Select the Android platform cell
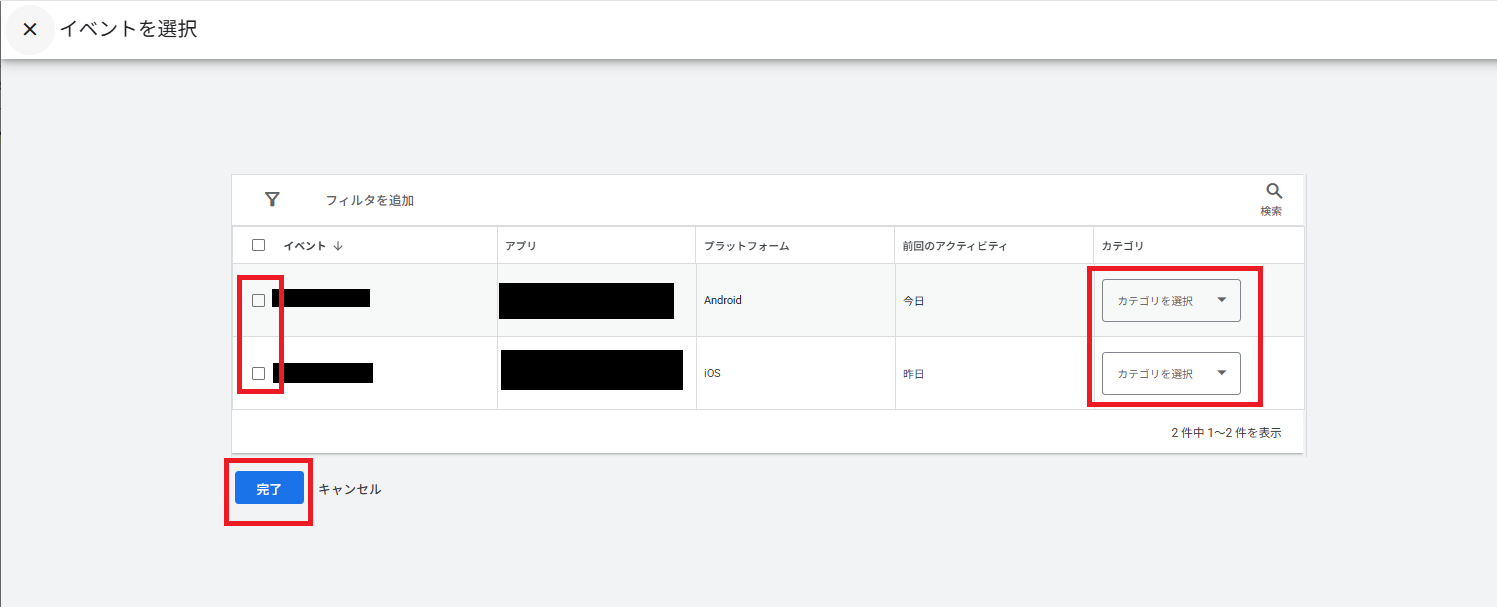Screen dimensions: 1497x607 [x=723, y=300]
